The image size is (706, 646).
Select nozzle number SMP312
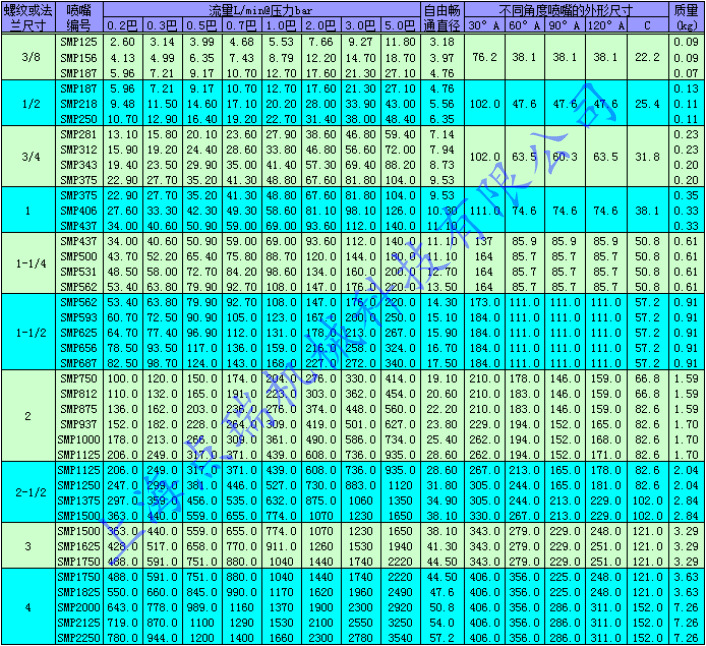(x=79, y=149)
